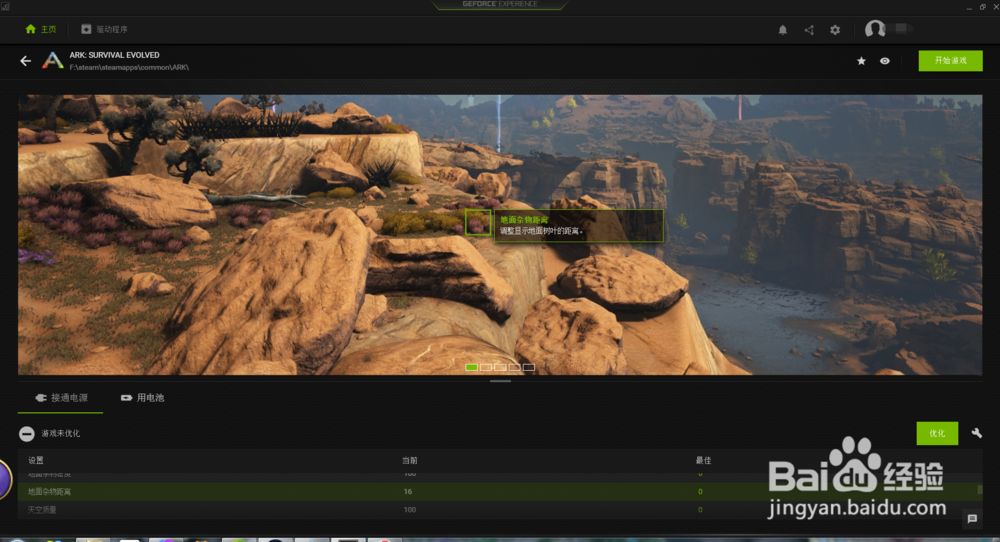The width and height of the screenshot is (1000, 542).
Task: Select the 地面杂物距离 settings row
Action: 500,492
